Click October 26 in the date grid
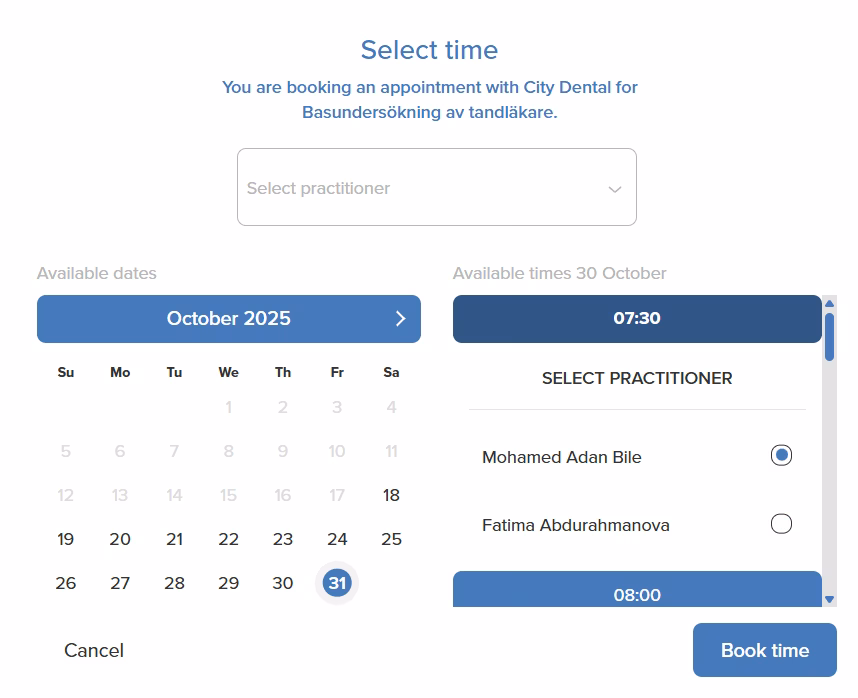 tap(65, 583)
